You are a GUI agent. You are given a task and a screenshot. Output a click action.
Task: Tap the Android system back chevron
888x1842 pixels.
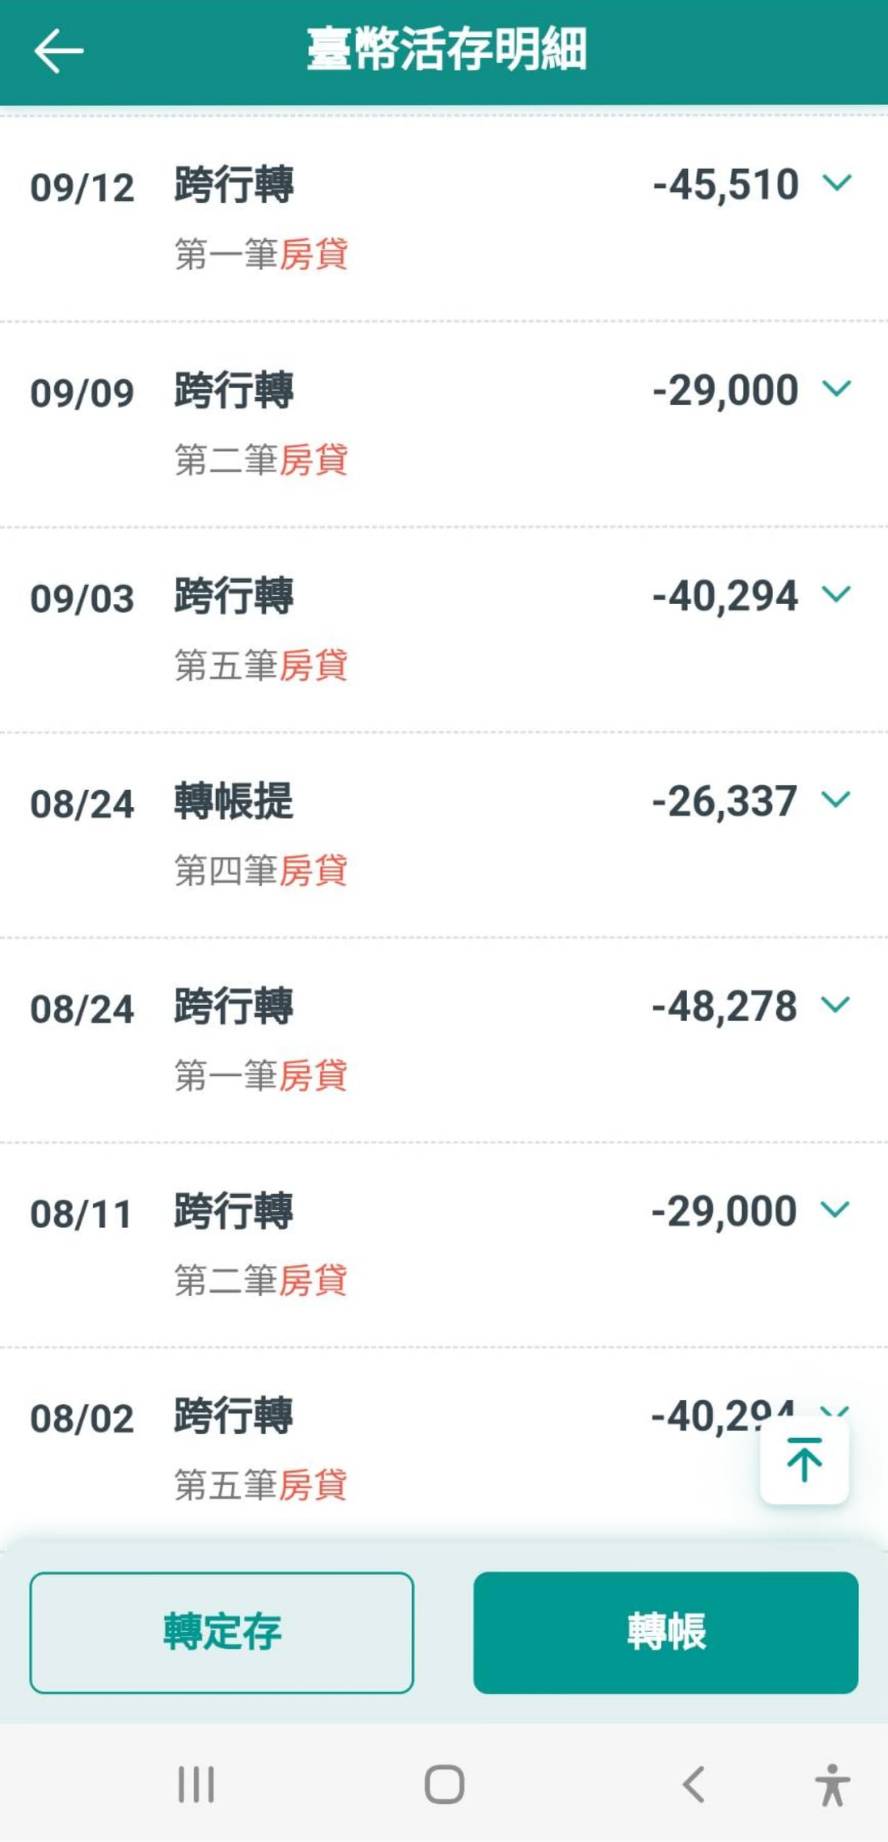693,1784
